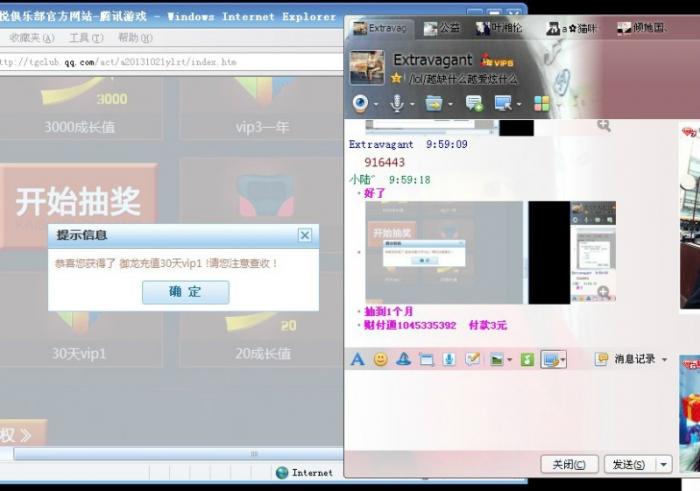
Task: Open the 帮助(H) menu in Internet Explorer
Action: [135, 38]
